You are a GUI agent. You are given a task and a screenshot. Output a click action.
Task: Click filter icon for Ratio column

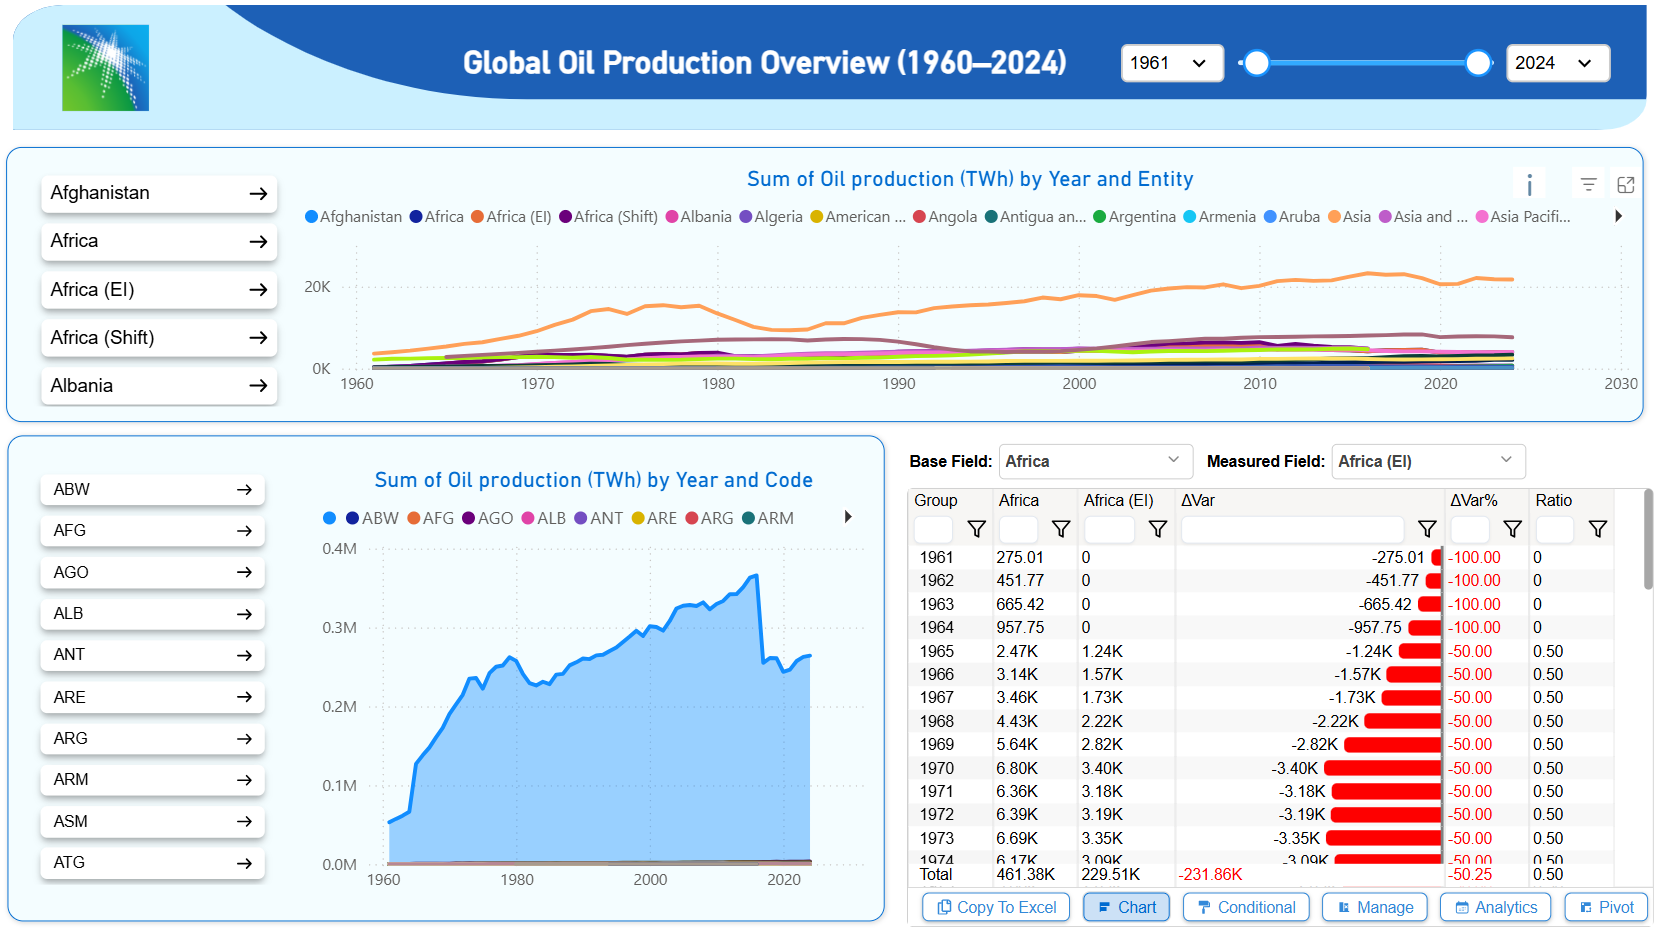1598,529
